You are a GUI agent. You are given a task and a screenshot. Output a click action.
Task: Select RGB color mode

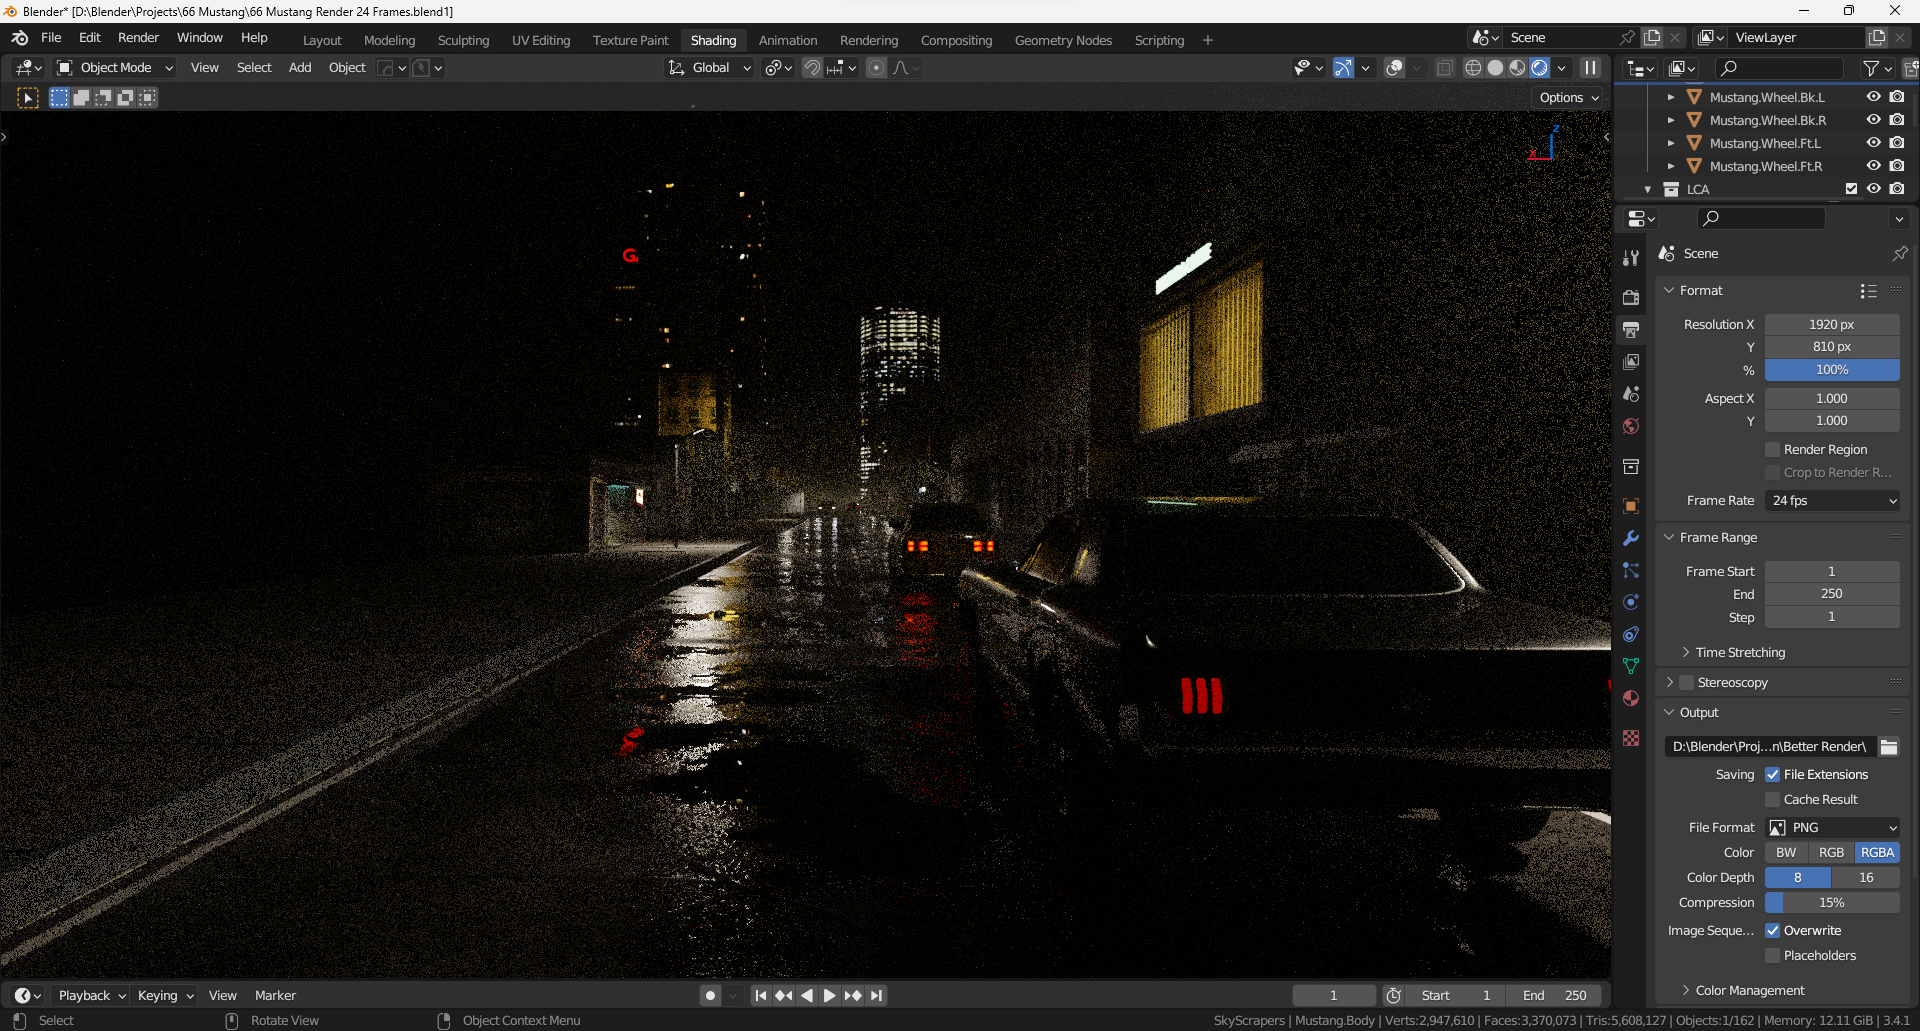coord(1831,853)
